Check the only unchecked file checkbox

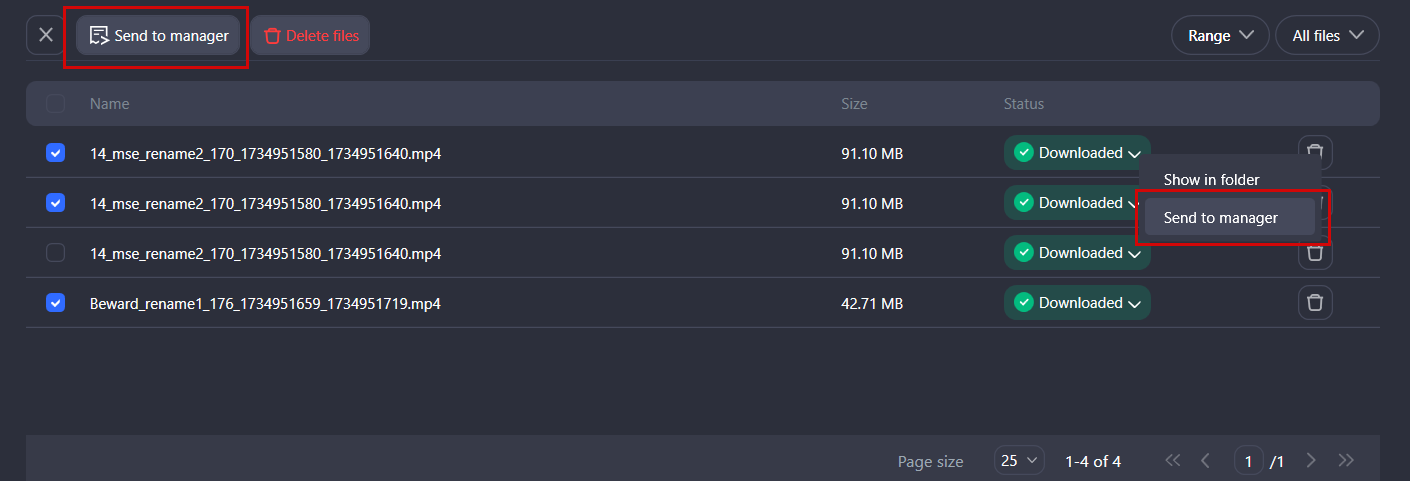[x=56, y=253]
